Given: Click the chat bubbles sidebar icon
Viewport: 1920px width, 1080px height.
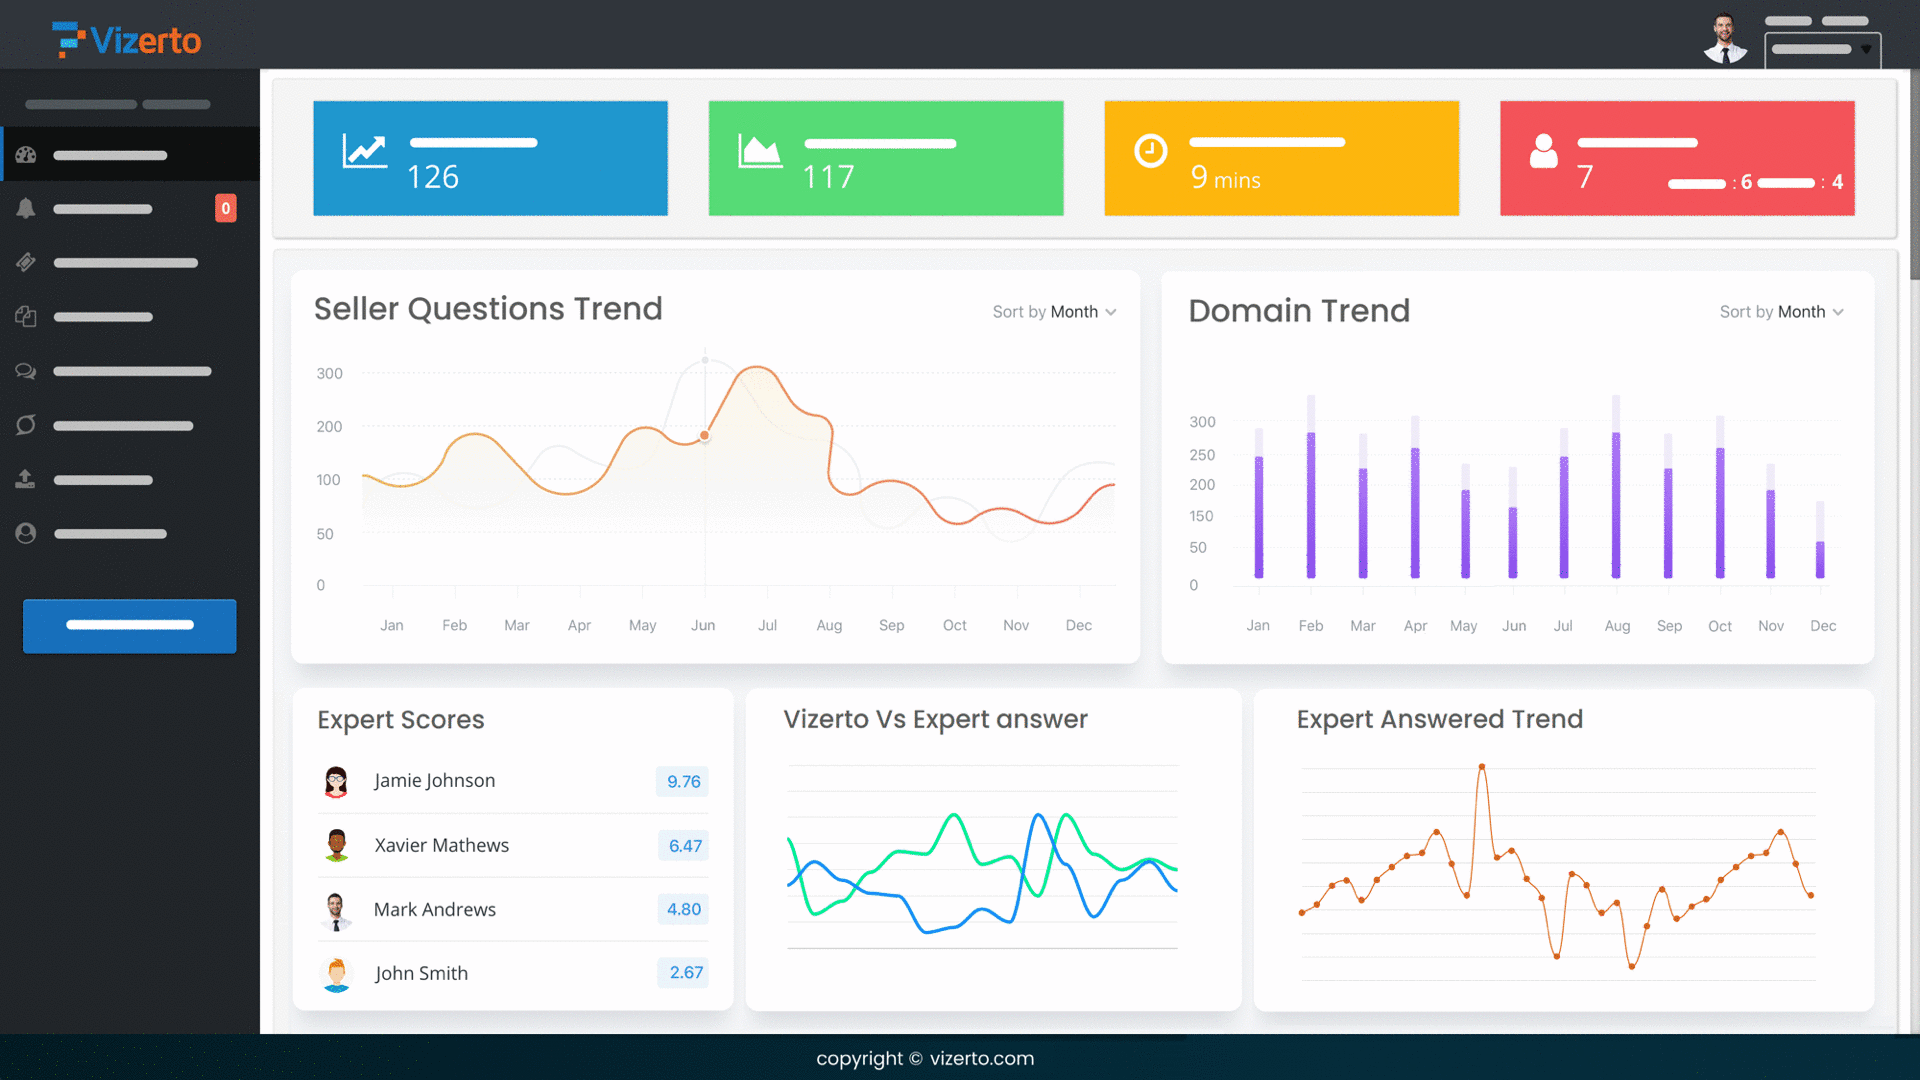Looking at the screenshot, I should pyautogui.click(x=26, y=371).
